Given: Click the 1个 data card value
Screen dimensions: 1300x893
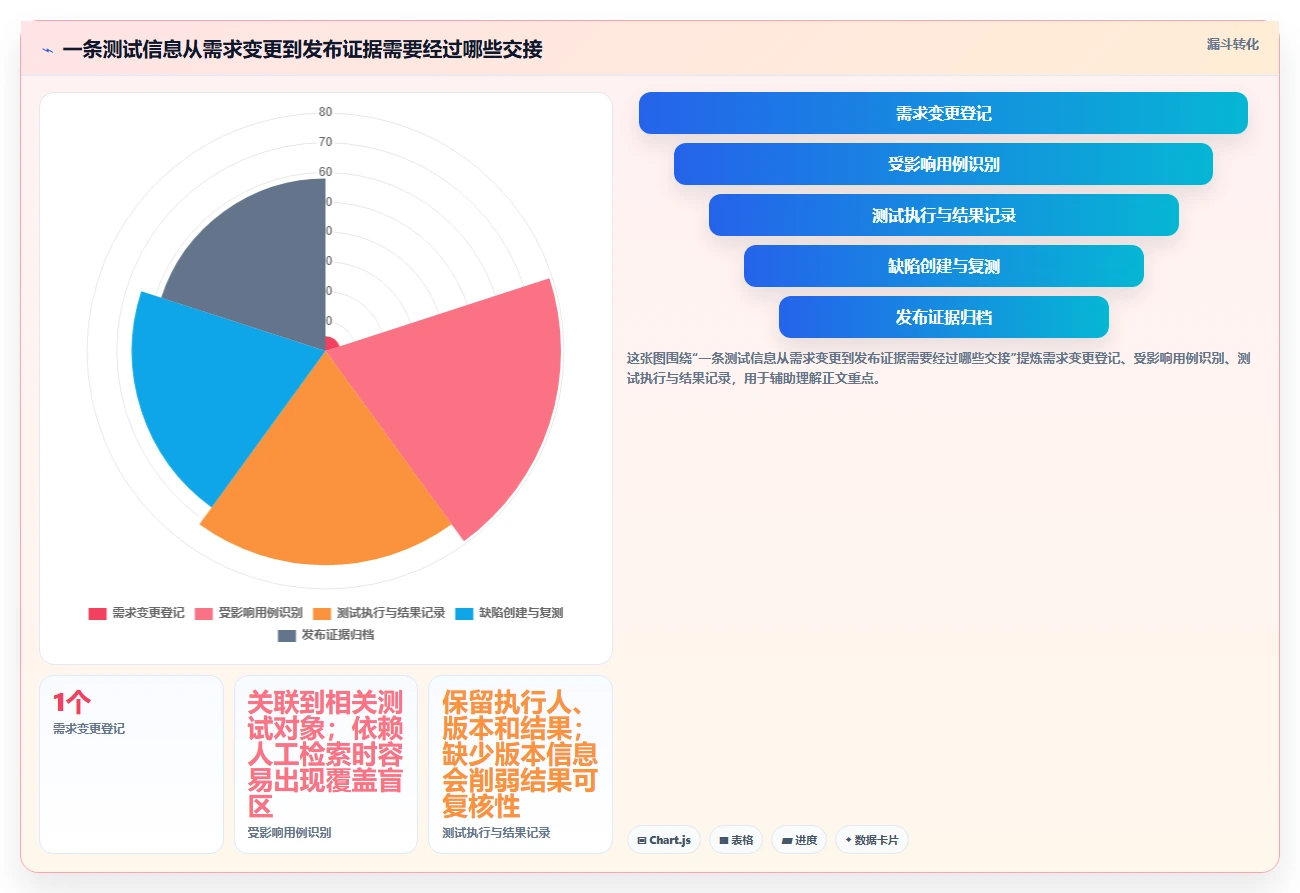Looking at the screenshot, I should pyautogui.click(x=72, y=703).
